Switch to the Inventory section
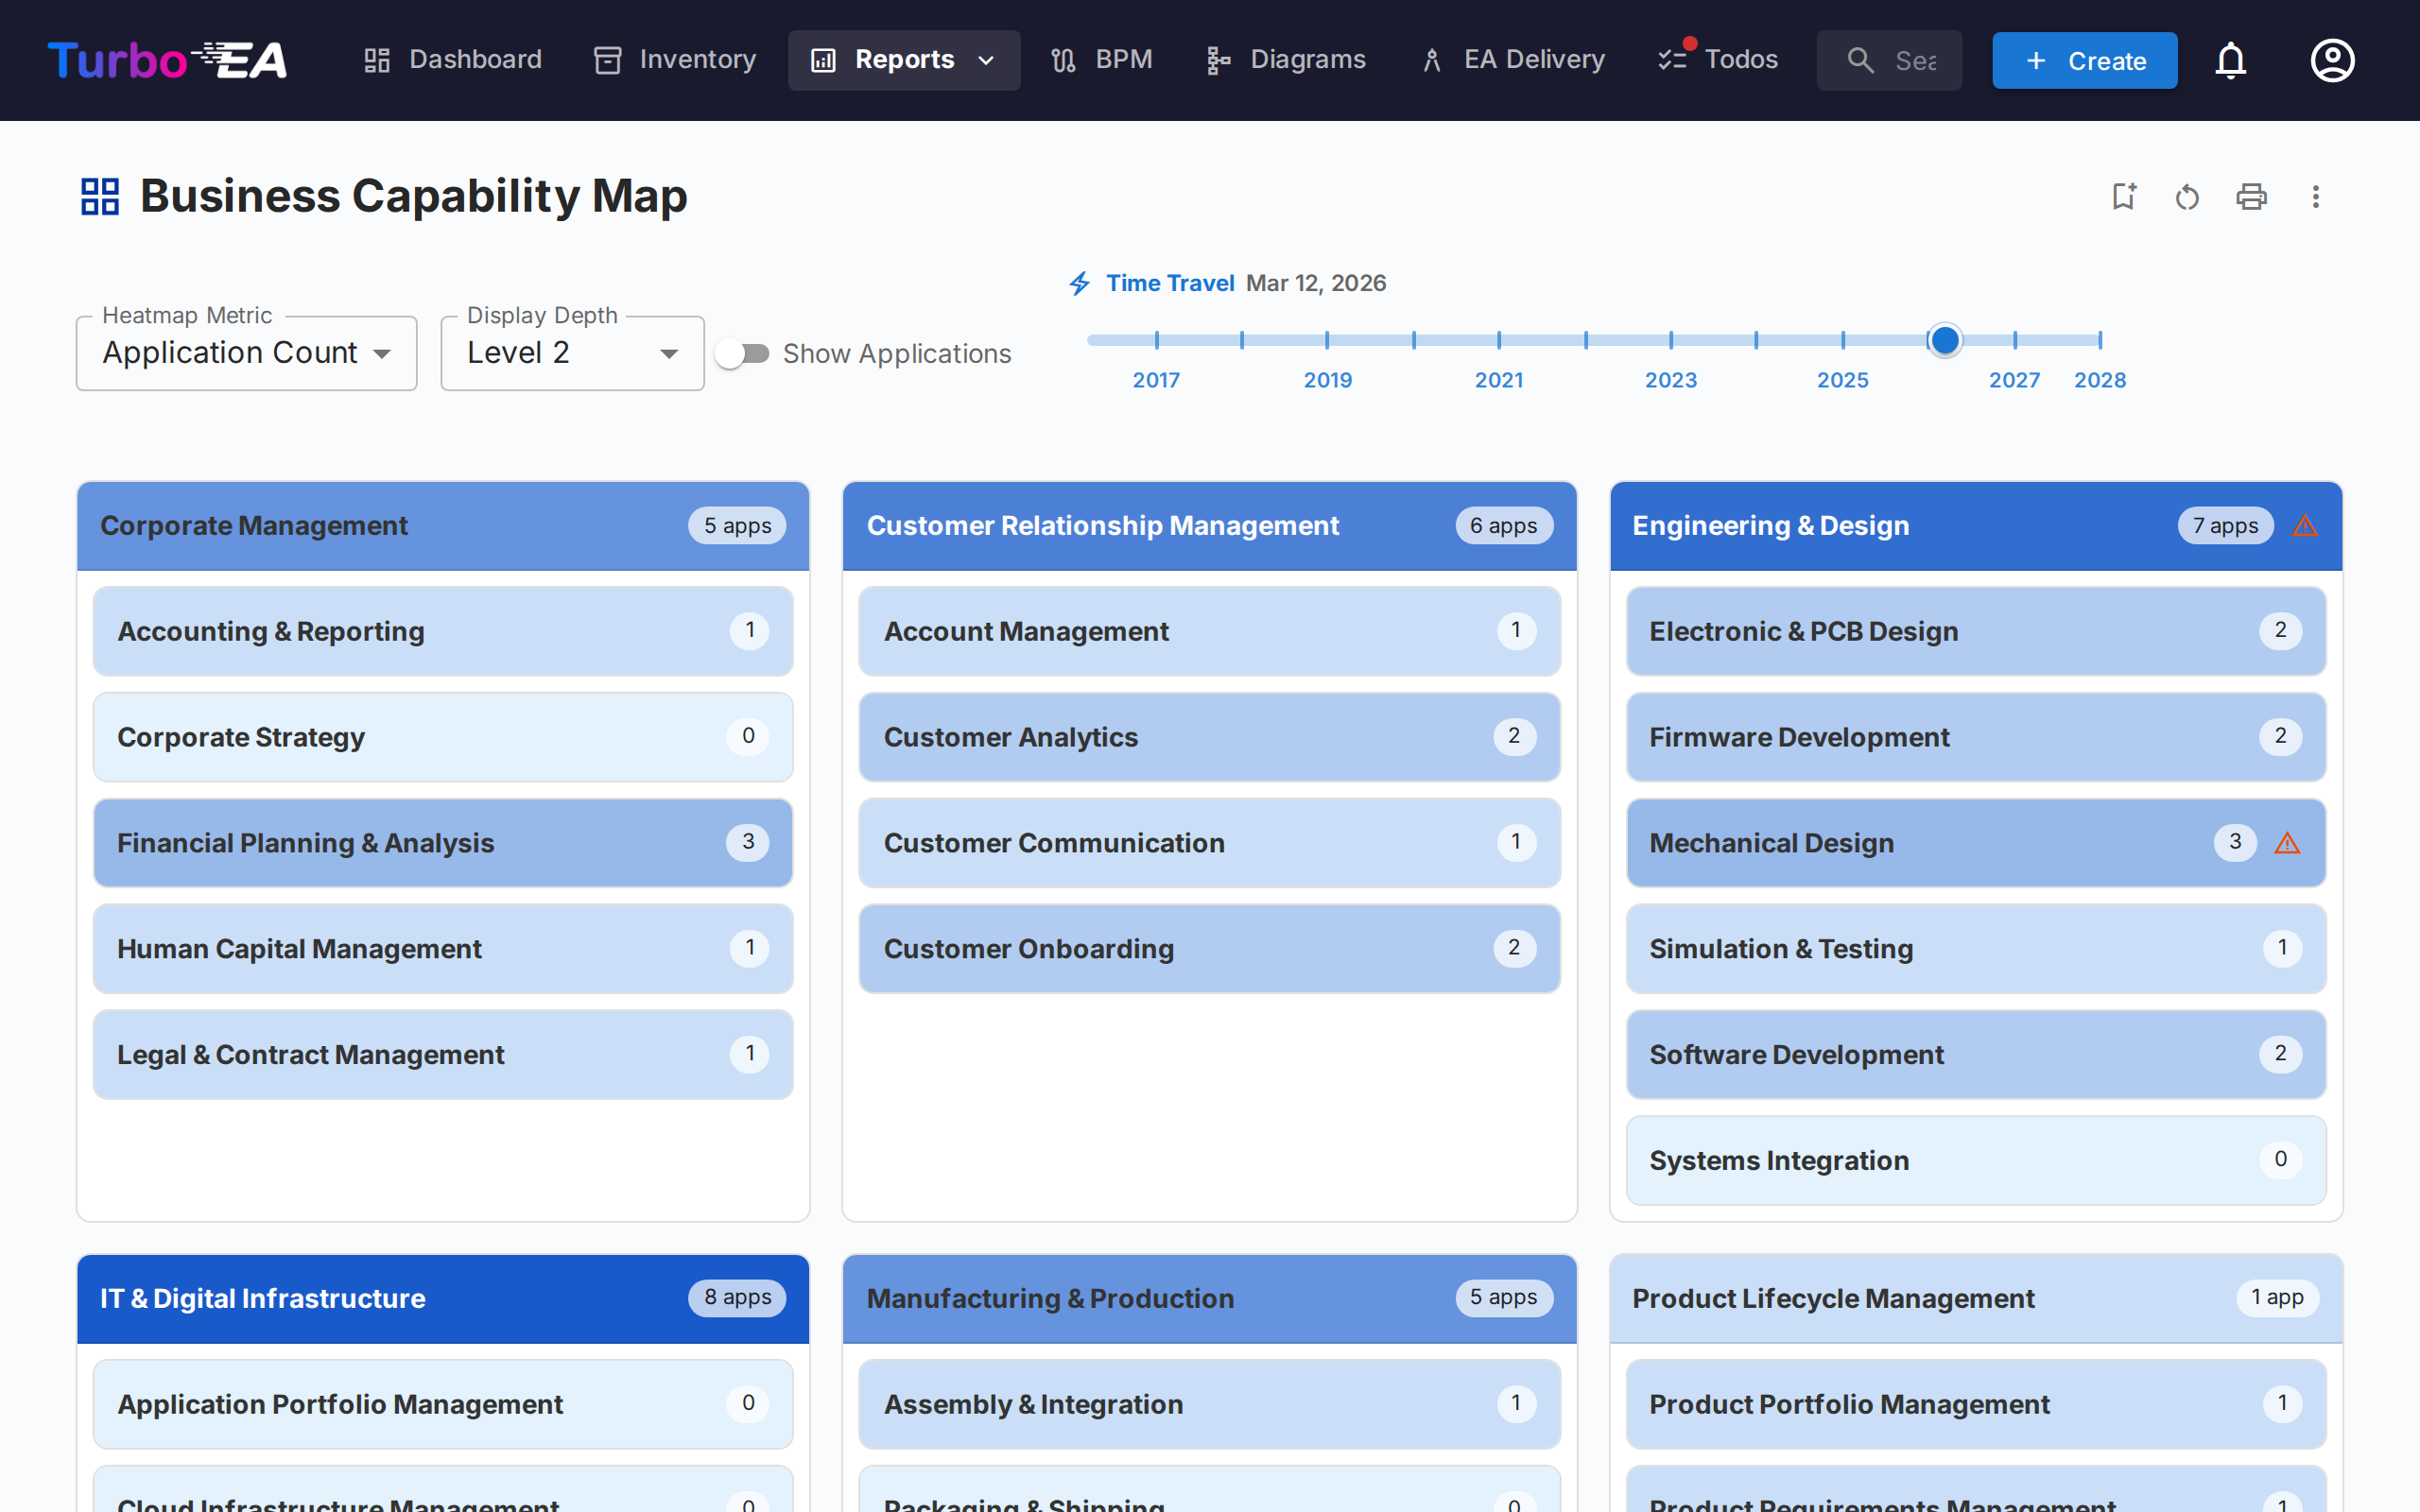 (x=673, y=60)
